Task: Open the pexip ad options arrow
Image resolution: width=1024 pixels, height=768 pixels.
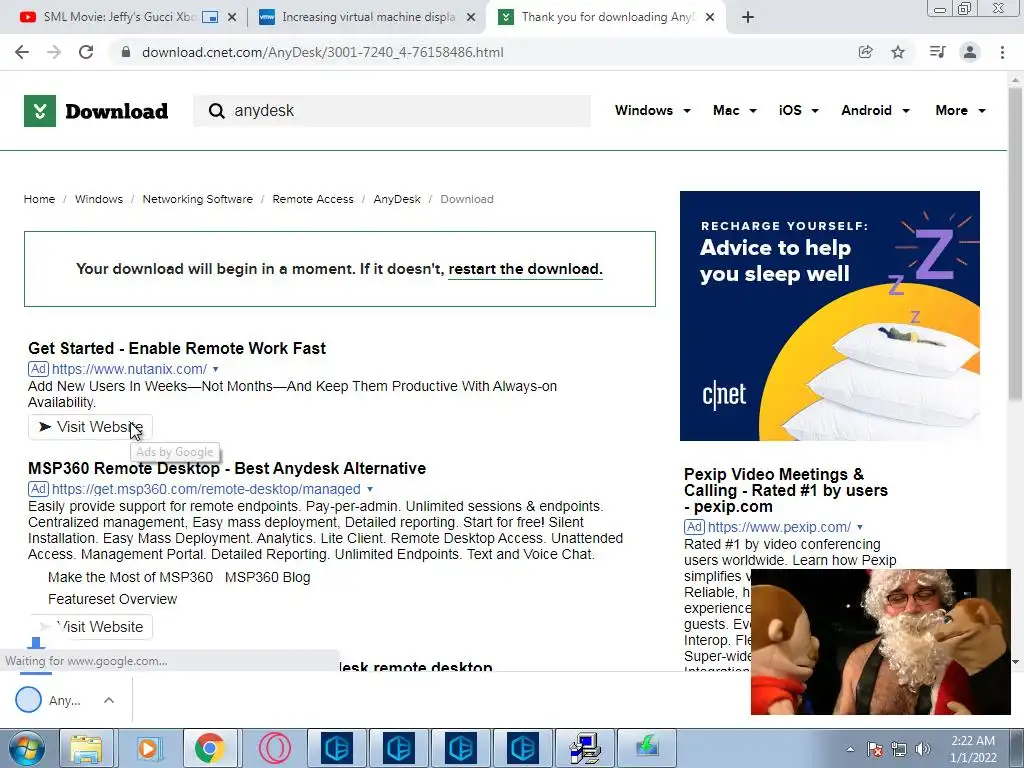Action: point(860,527)
